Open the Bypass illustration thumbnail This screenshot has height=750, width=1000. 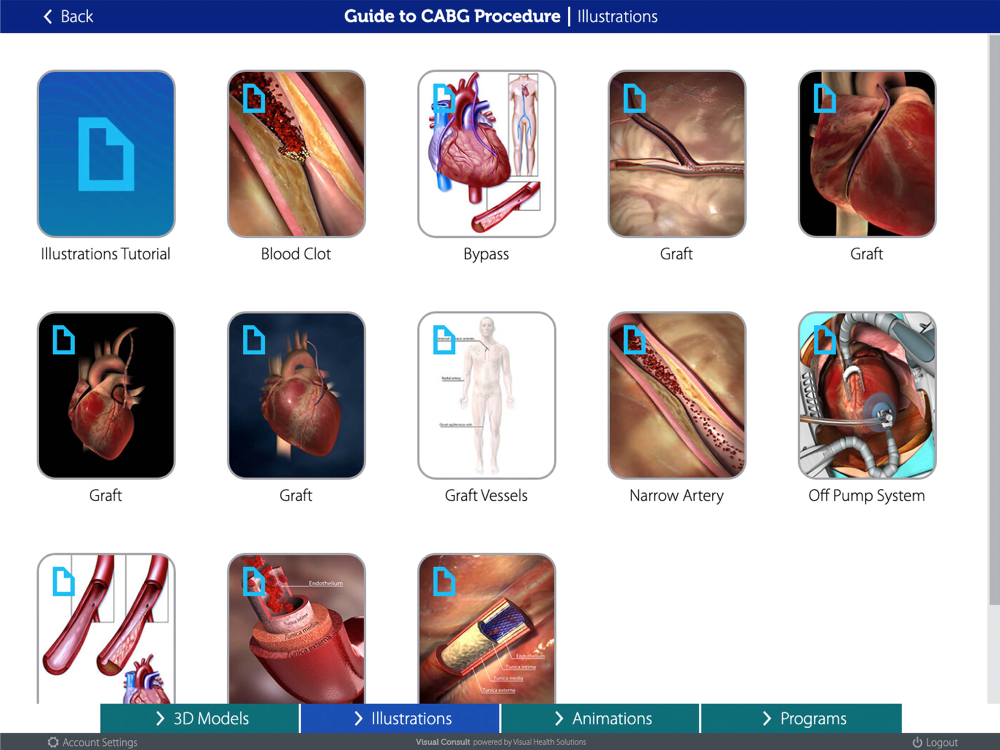coord(487,154)
